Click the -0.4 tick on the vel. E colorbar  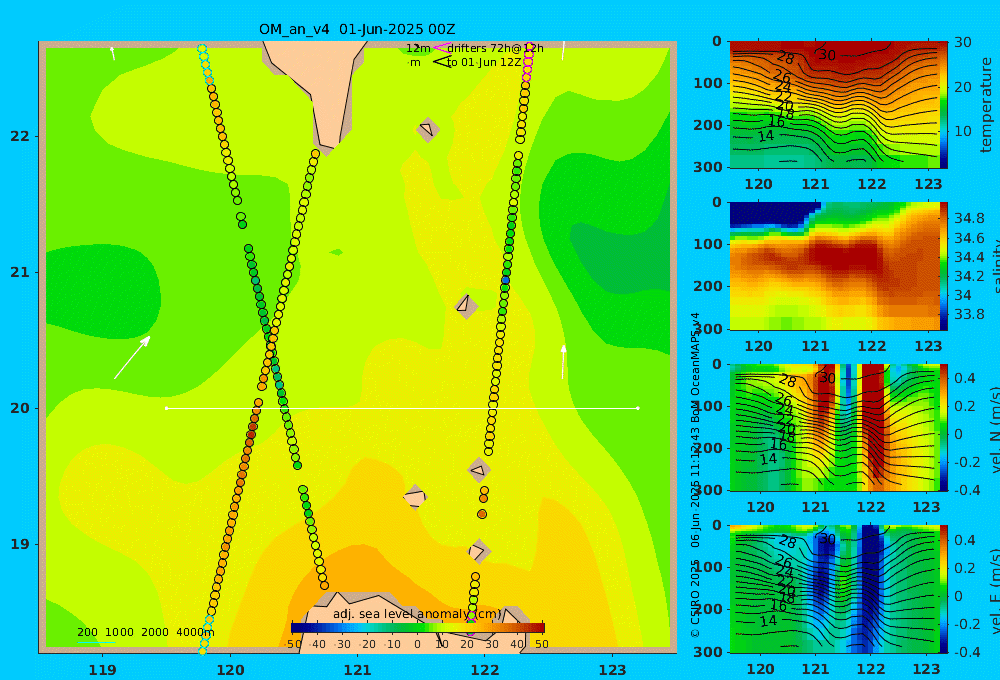click(x=967, y=652)
